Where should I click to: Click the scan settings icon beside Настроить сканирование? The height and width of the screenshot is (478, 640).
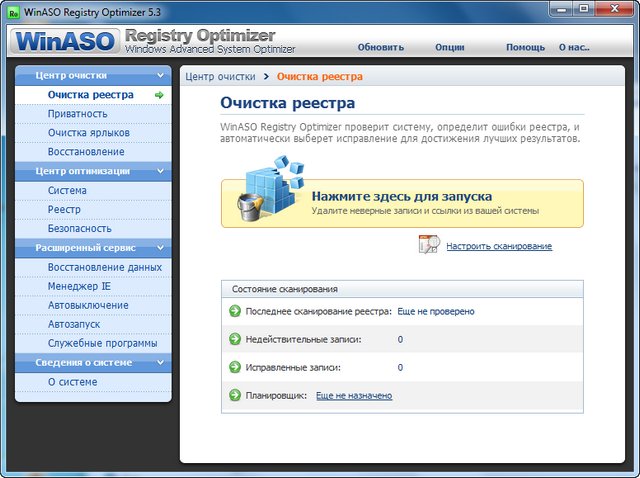[428, 245]
